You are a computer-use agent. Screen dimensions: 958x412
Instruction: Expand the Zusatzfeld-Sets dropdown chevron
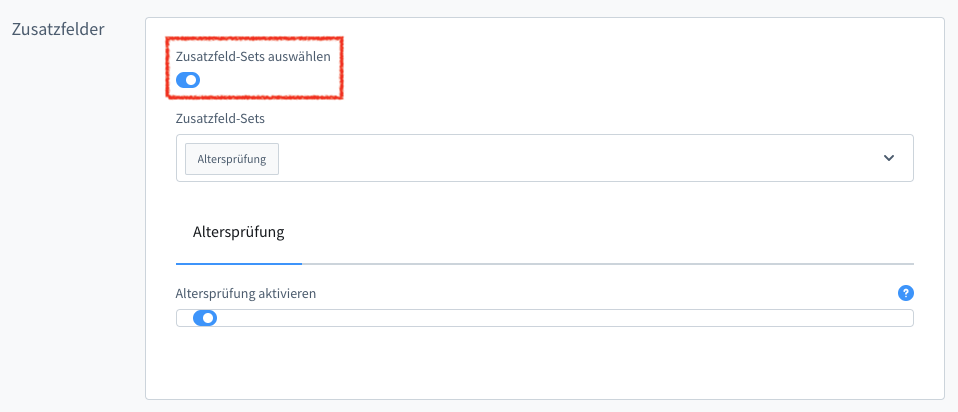pyautogui.click(x=888, y=158)
